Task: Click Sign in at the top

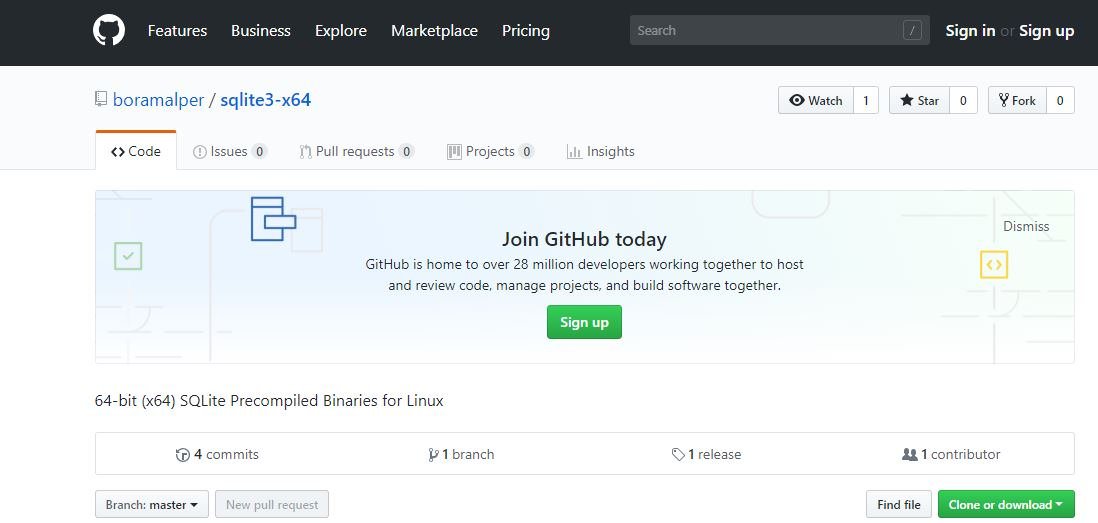Action: point(970,31)
